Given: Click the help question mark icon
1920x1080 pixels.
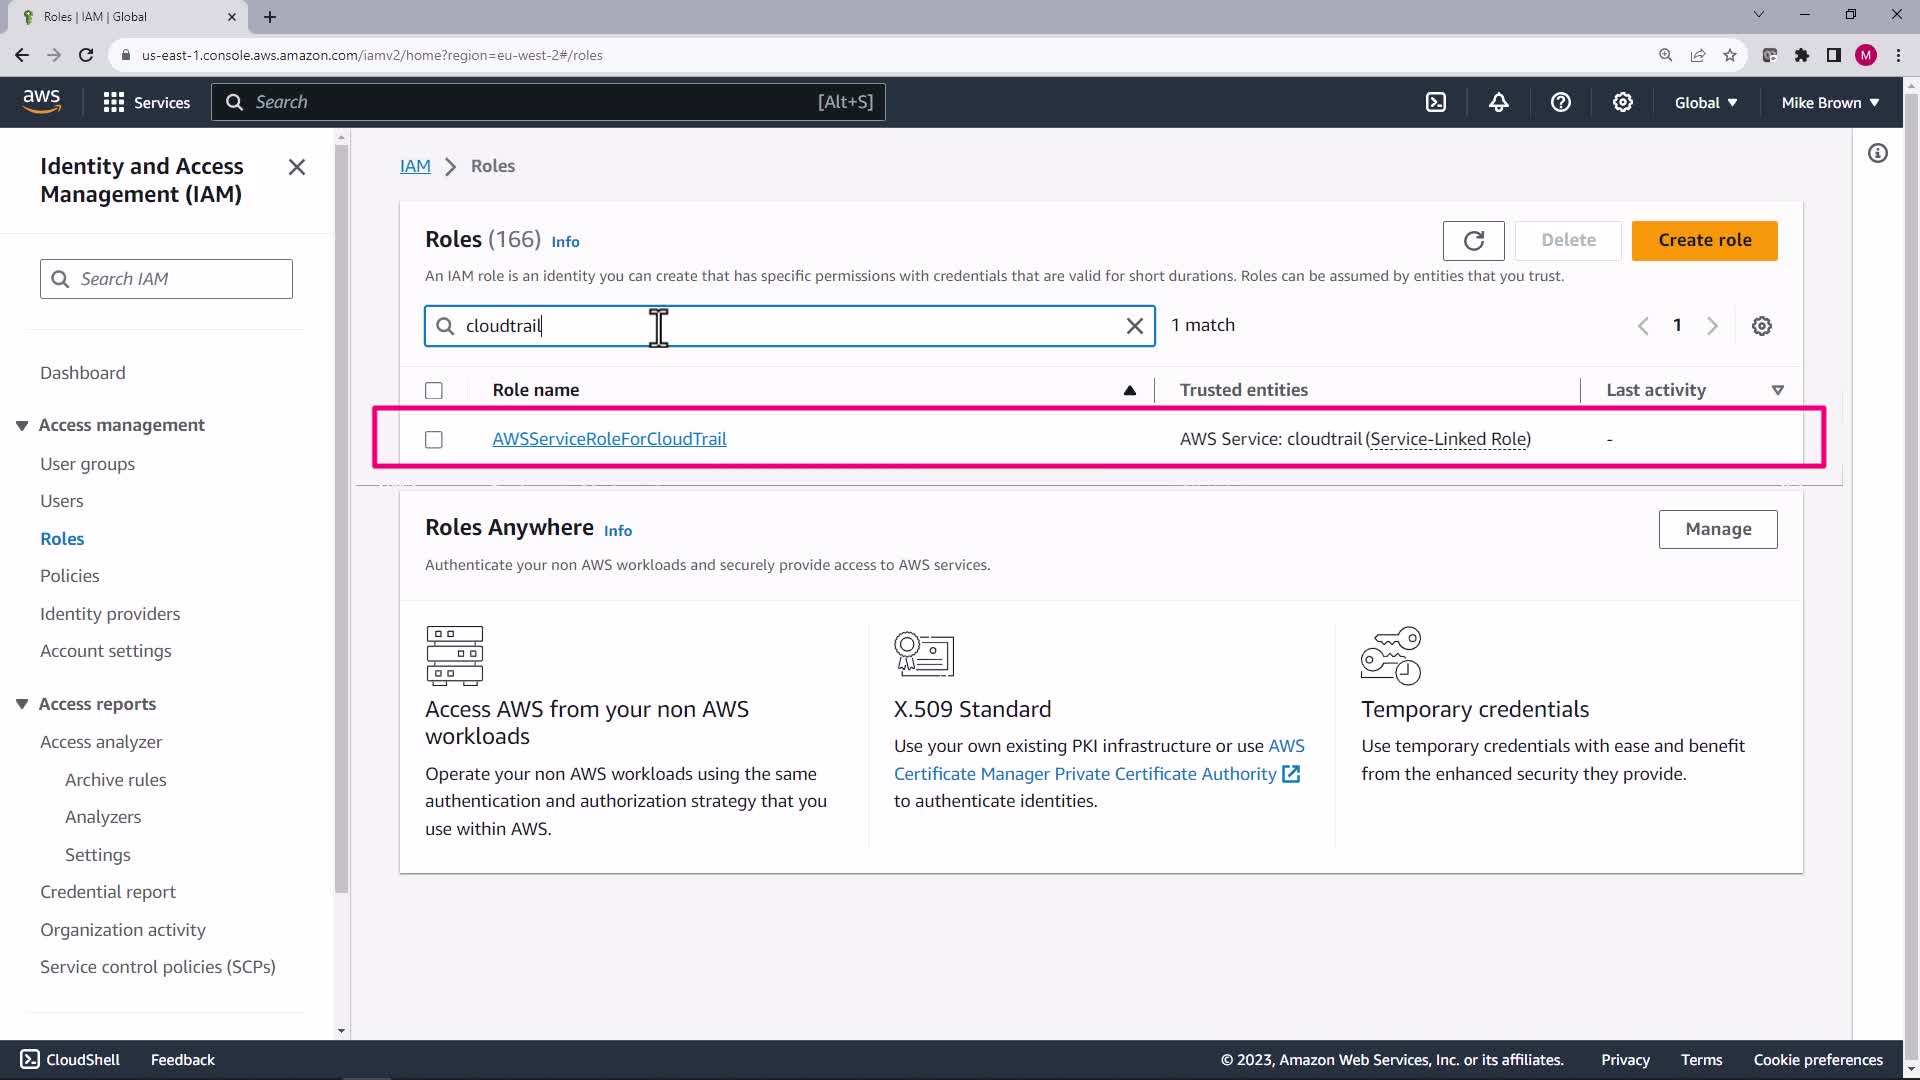Looking at the screenshot, I should (1560, 102).
